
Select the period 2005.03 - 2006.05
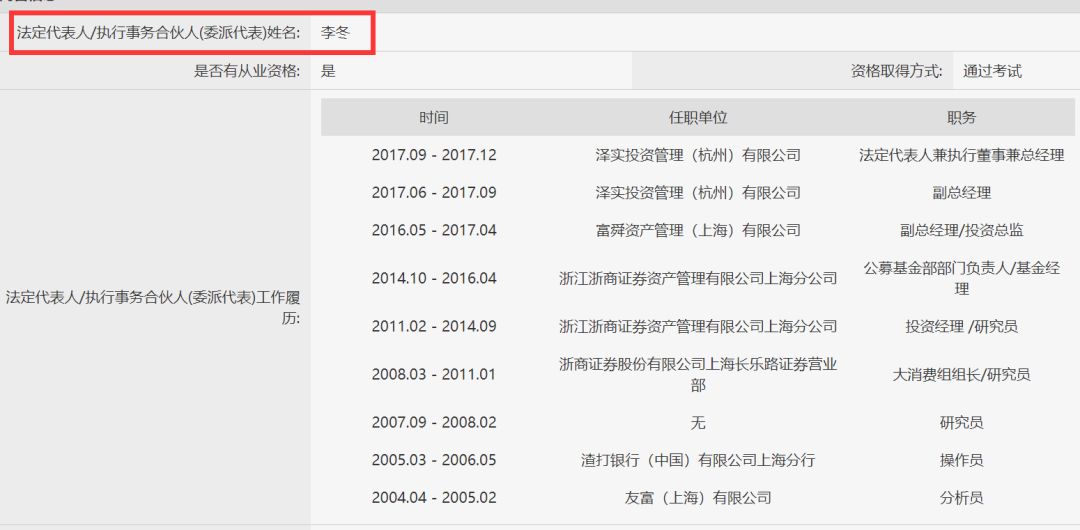pos(434,460)
